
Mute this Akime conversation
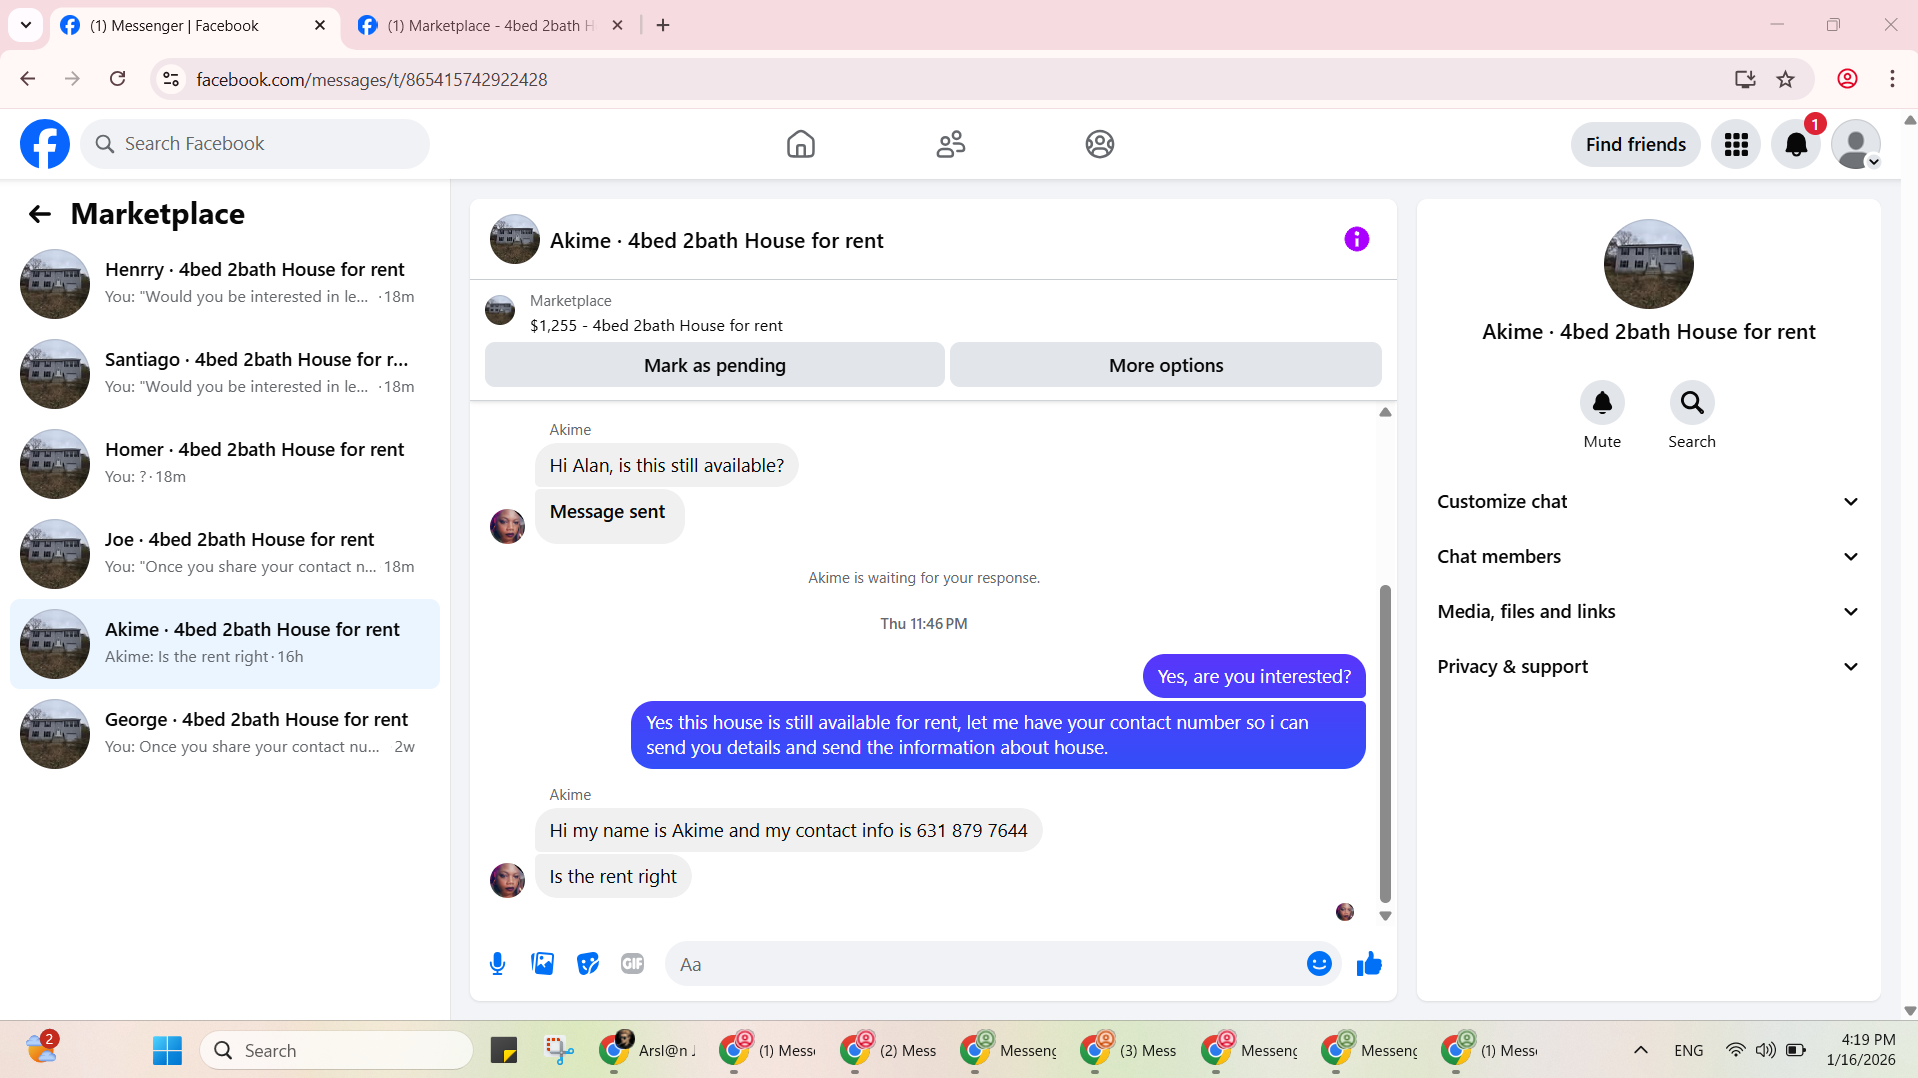(1602, 403)
